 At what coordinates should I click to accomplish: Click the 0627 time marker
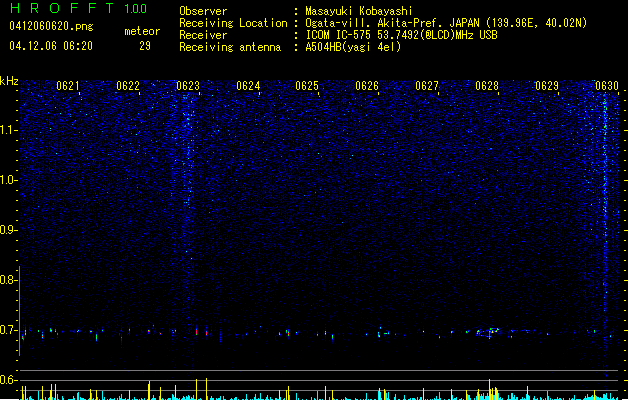pos(427,86)
